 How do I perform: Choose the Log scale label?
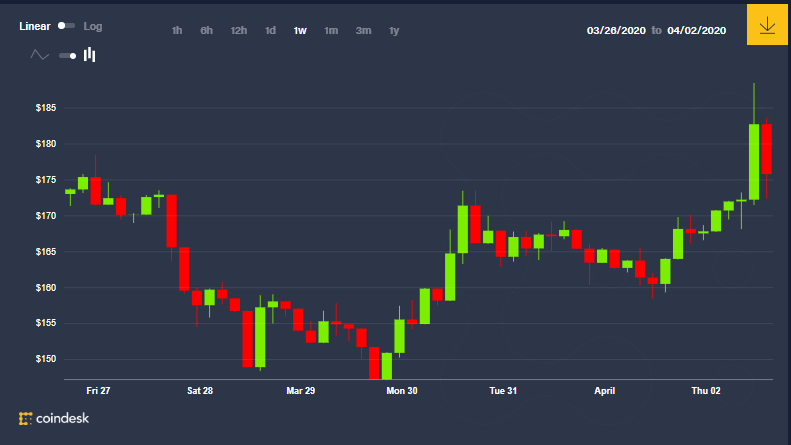coord(93,26)
